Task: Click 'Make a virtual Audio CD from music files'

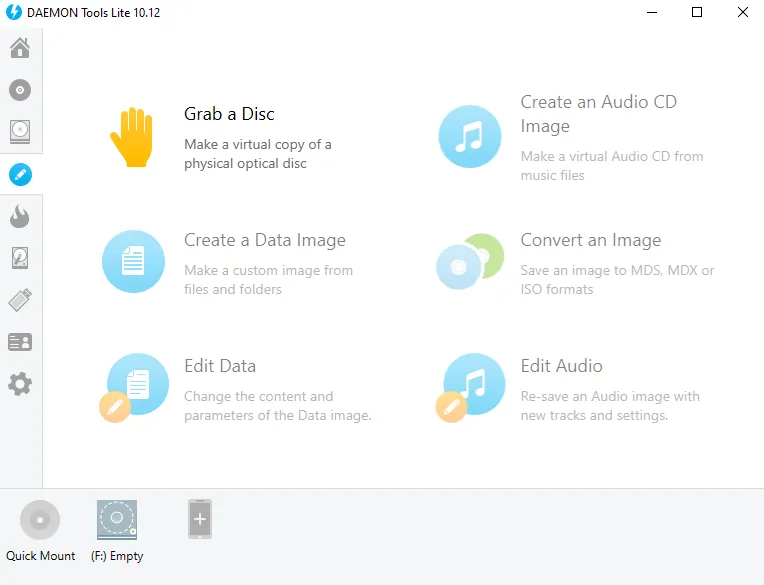Action: click(612, 166)
